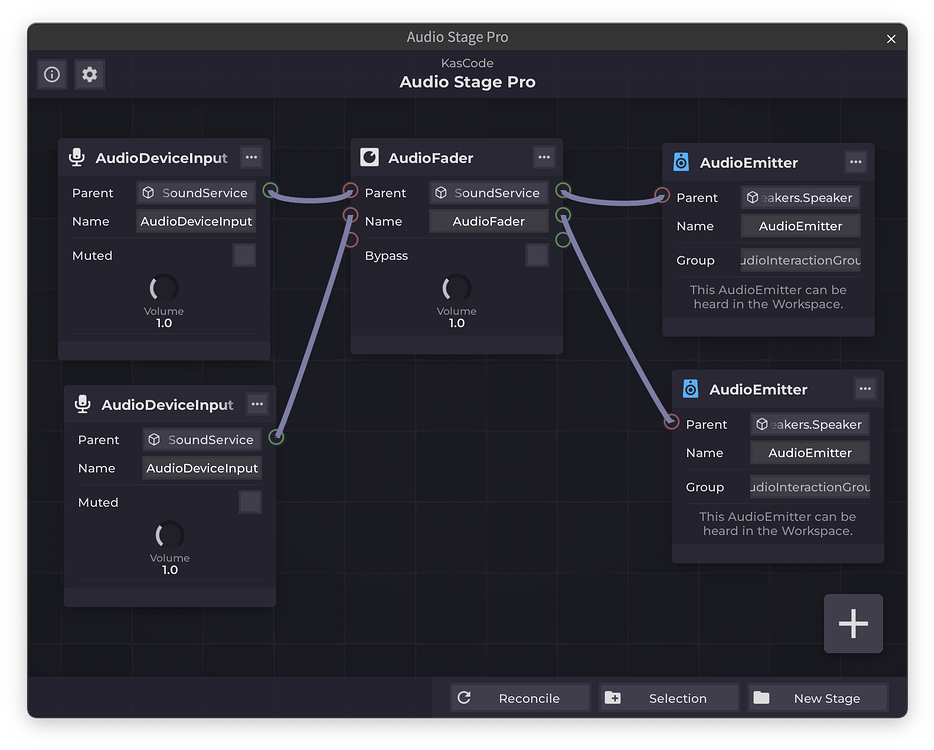Viewport: 934px width, 750px height.
Task: Click the speaker icon on the lower AudioEmitter node
Action: [690, 388]
